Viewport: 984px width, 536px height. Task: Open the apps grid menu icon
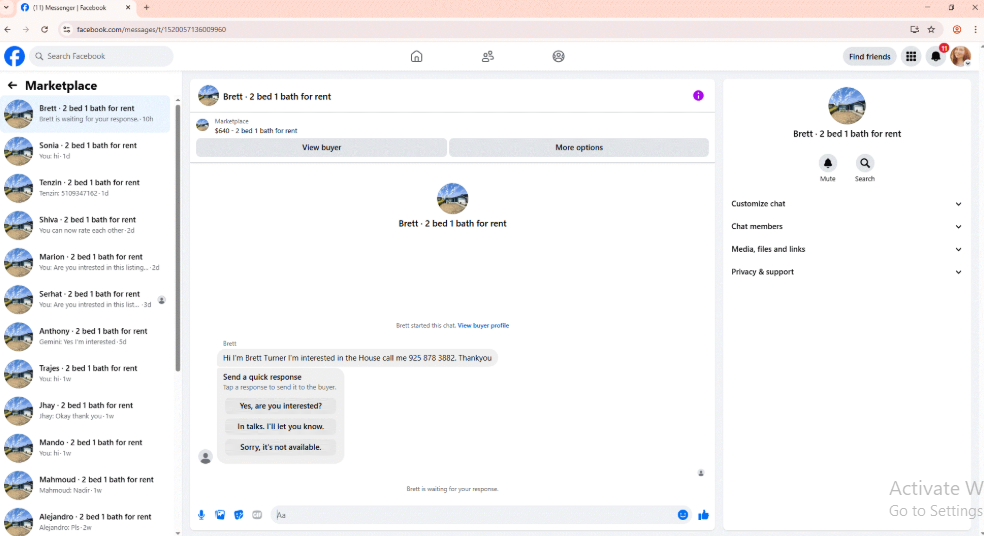(911, 56)
